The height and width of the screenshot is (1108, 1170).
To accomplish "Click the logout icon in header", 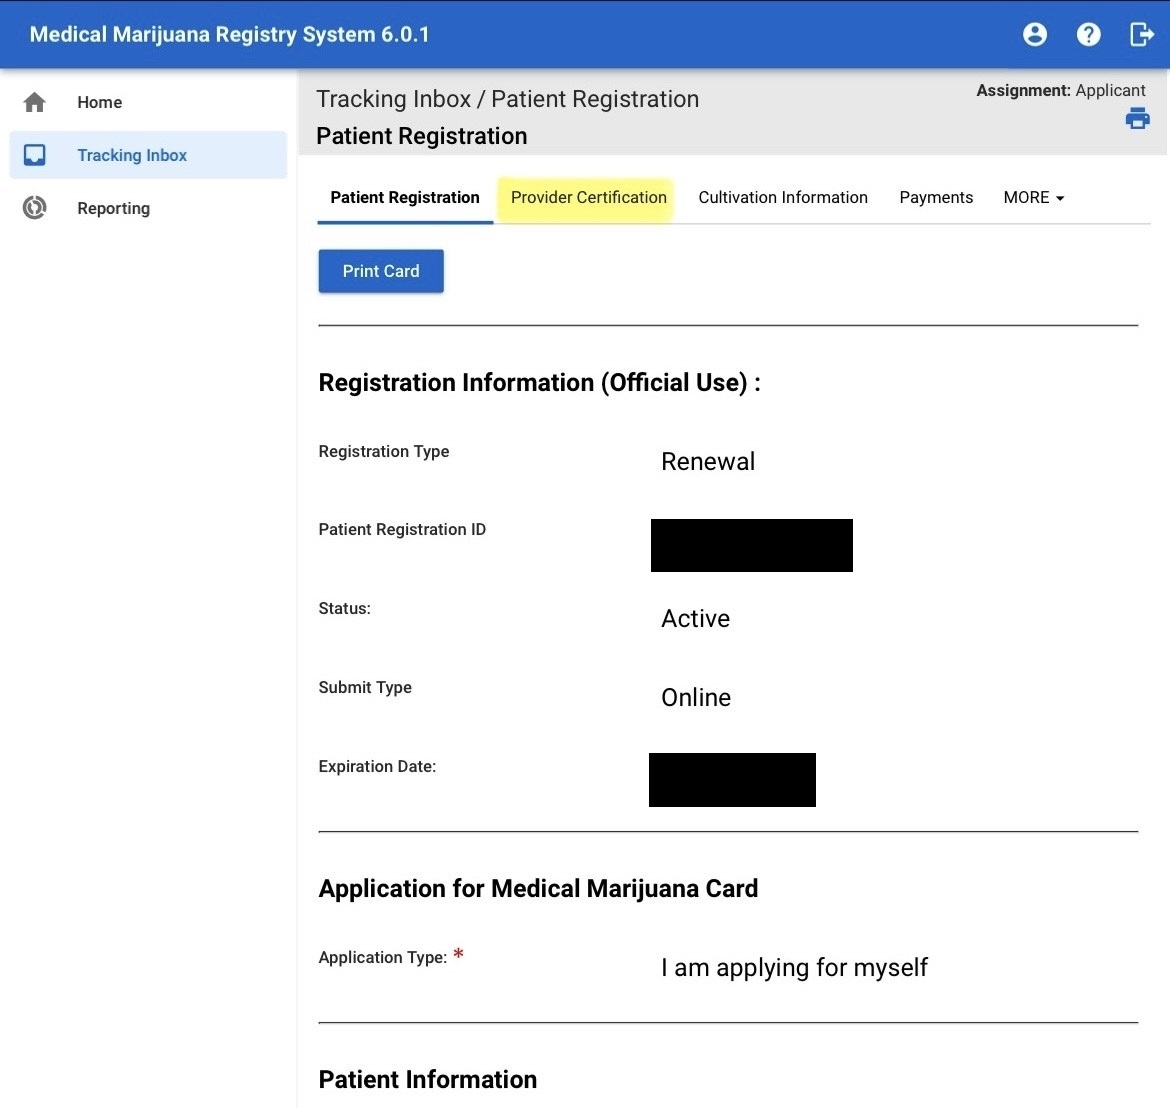I will [x=1141, y=35].
